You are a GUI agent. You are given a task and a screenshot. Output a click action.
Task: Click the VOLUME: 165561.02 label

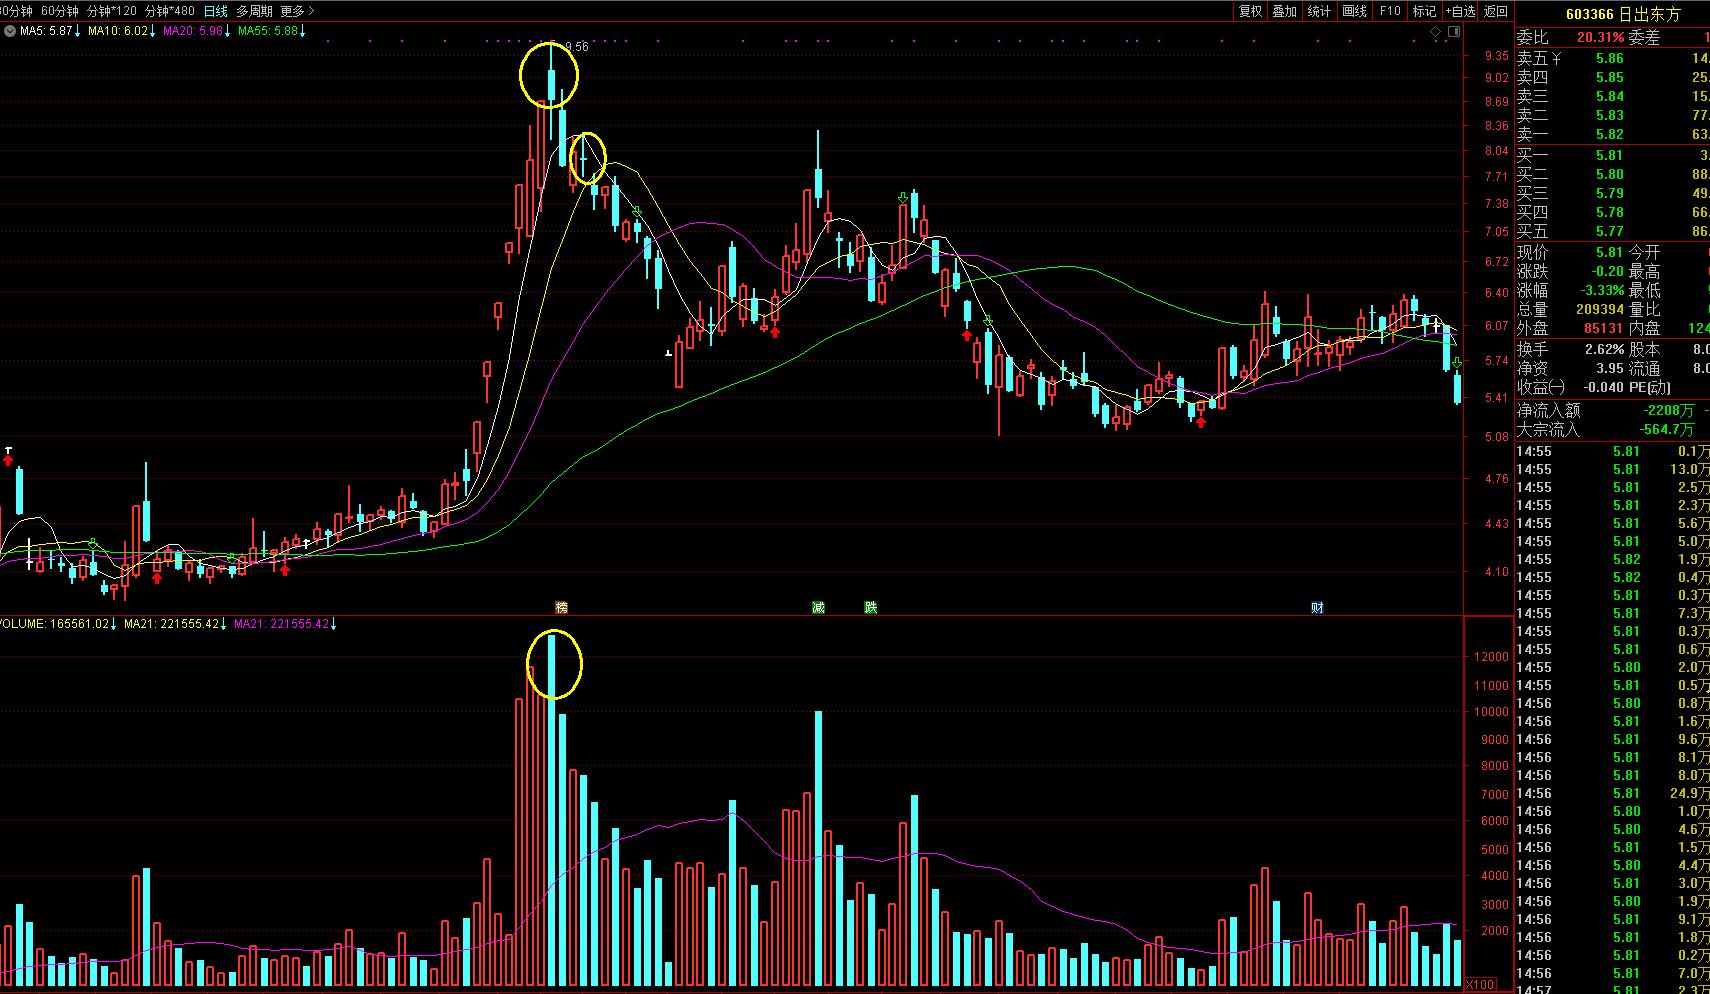[58, 624]
